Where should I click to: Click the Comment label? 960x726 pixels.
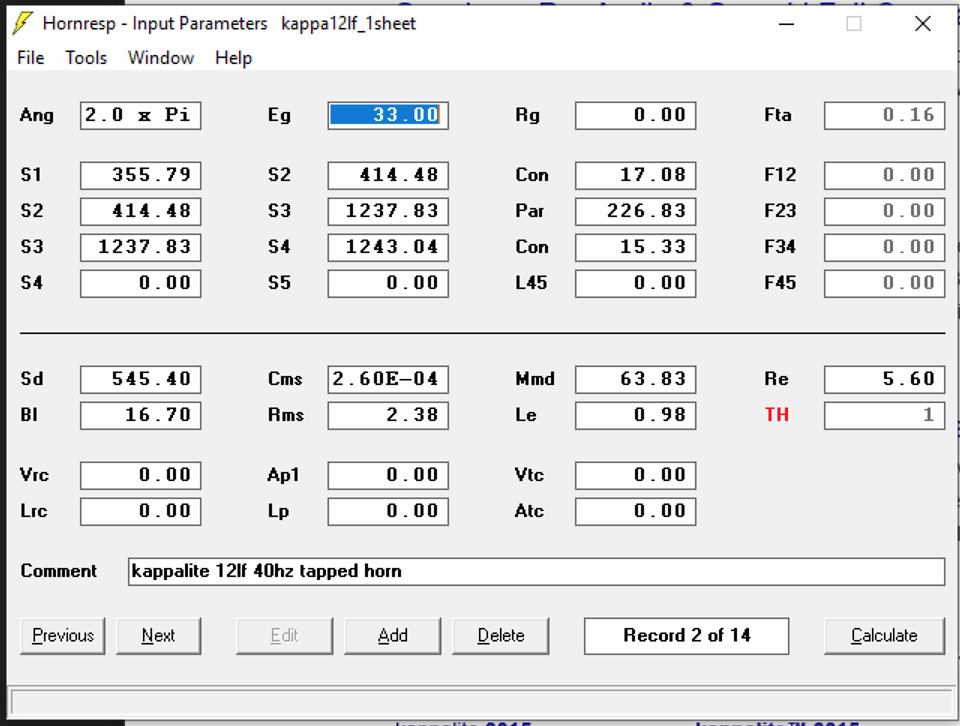59,571
